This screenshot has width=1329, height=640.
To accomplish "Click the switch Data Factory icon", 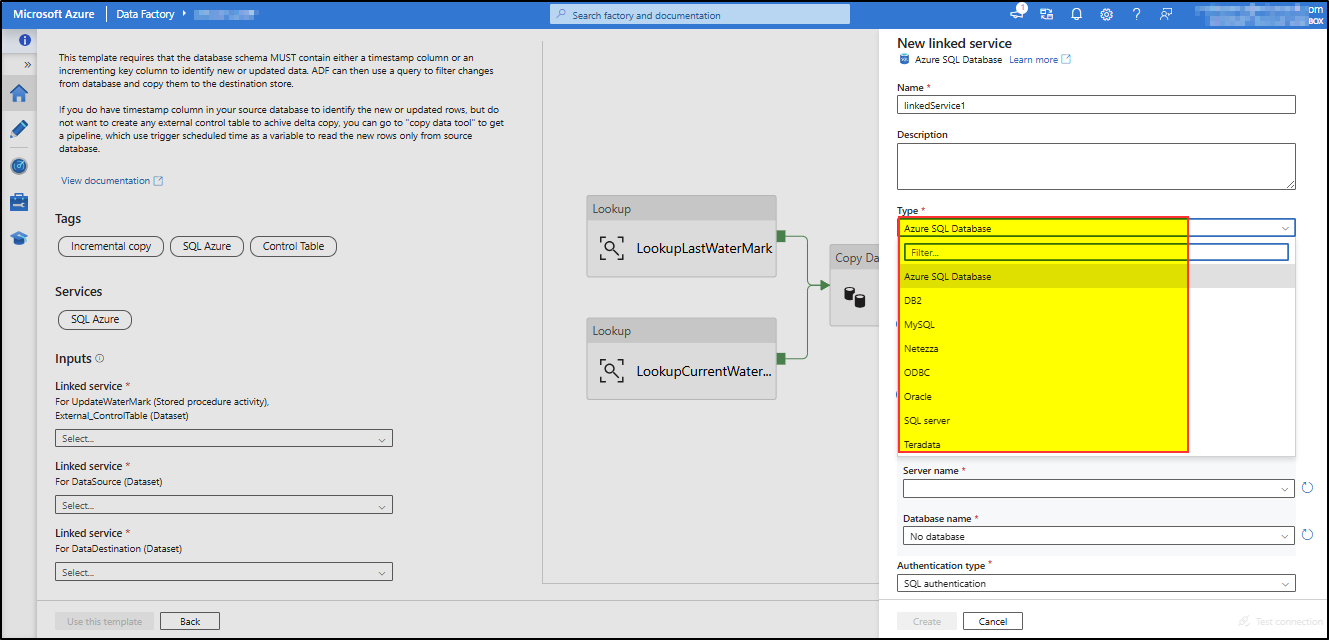I will tap(1047, 14).
